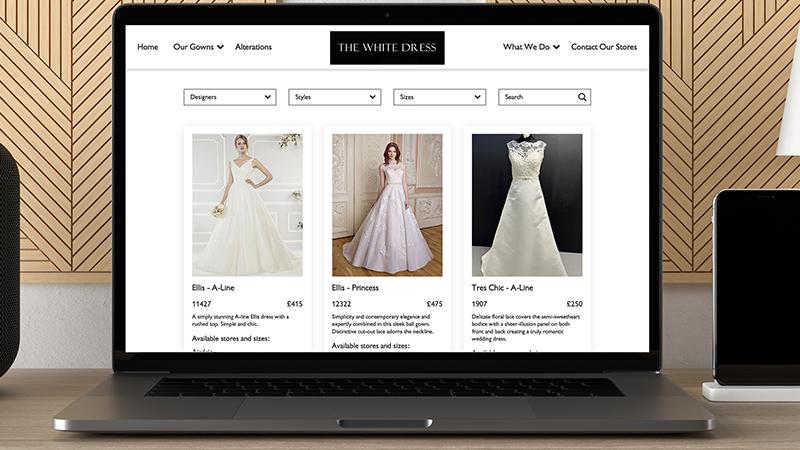Click the search magnifier icon
The image size is (800, 450).
coord(582,97)
